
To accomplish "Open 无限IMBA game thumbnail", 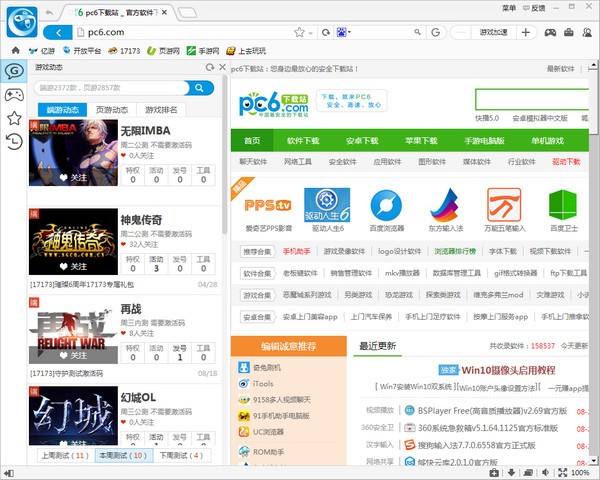I will pyautogui.click(x=73, y=153).
